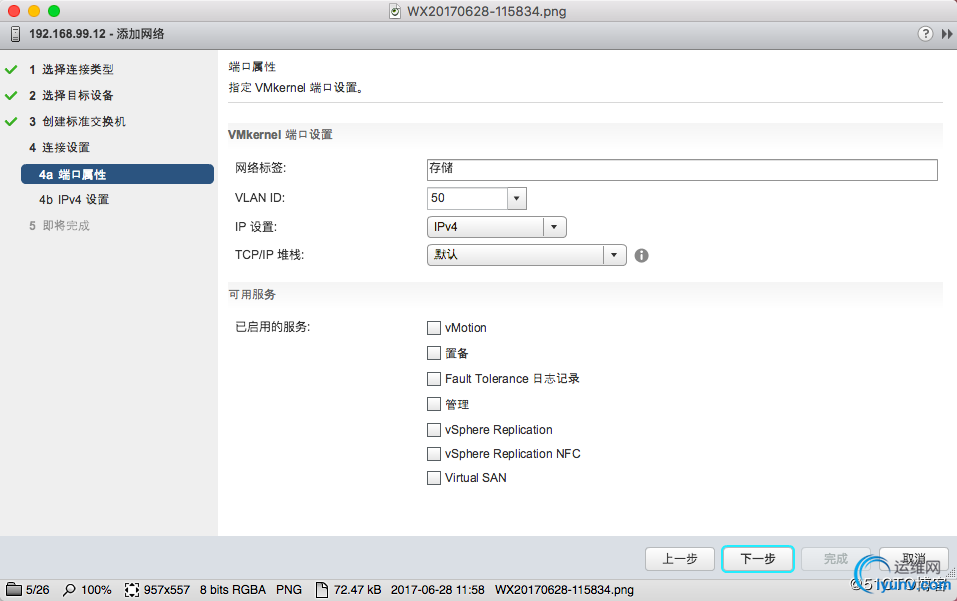
Task: Select step 5 即将完成
Action: click(x=59, y=226)
